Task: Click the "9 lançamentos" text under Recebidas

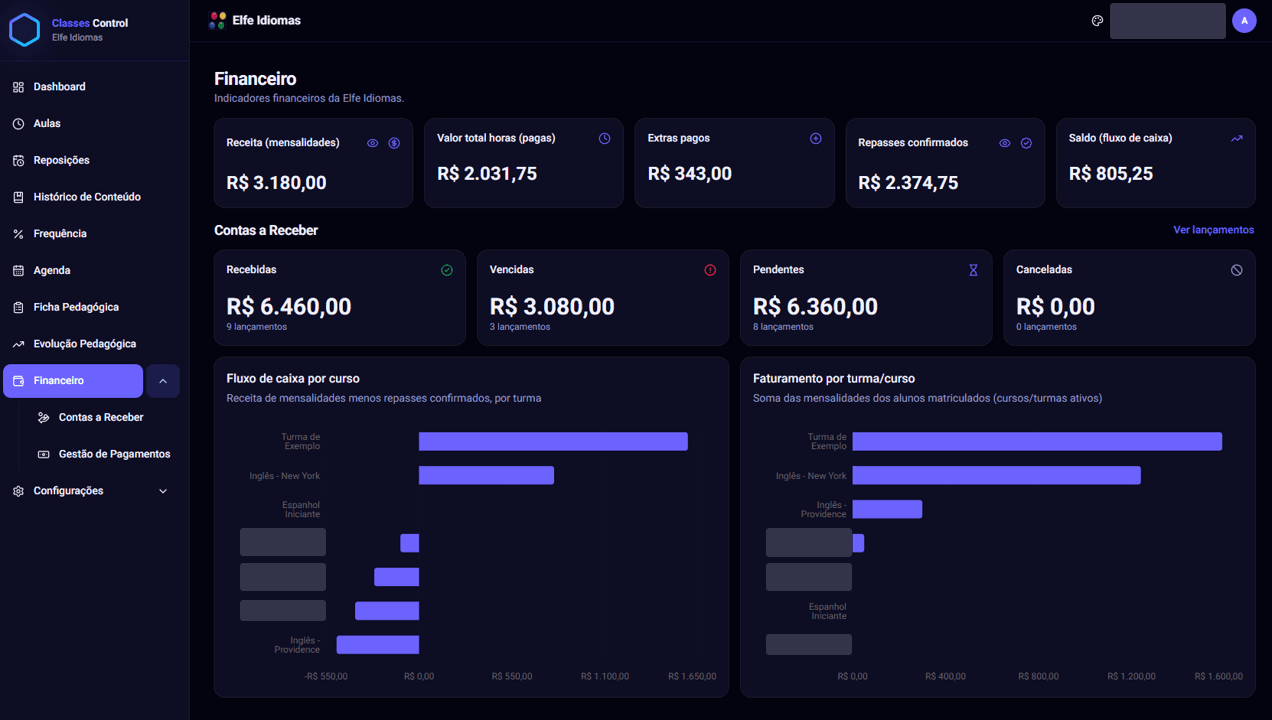Action: tap(257, 327)
